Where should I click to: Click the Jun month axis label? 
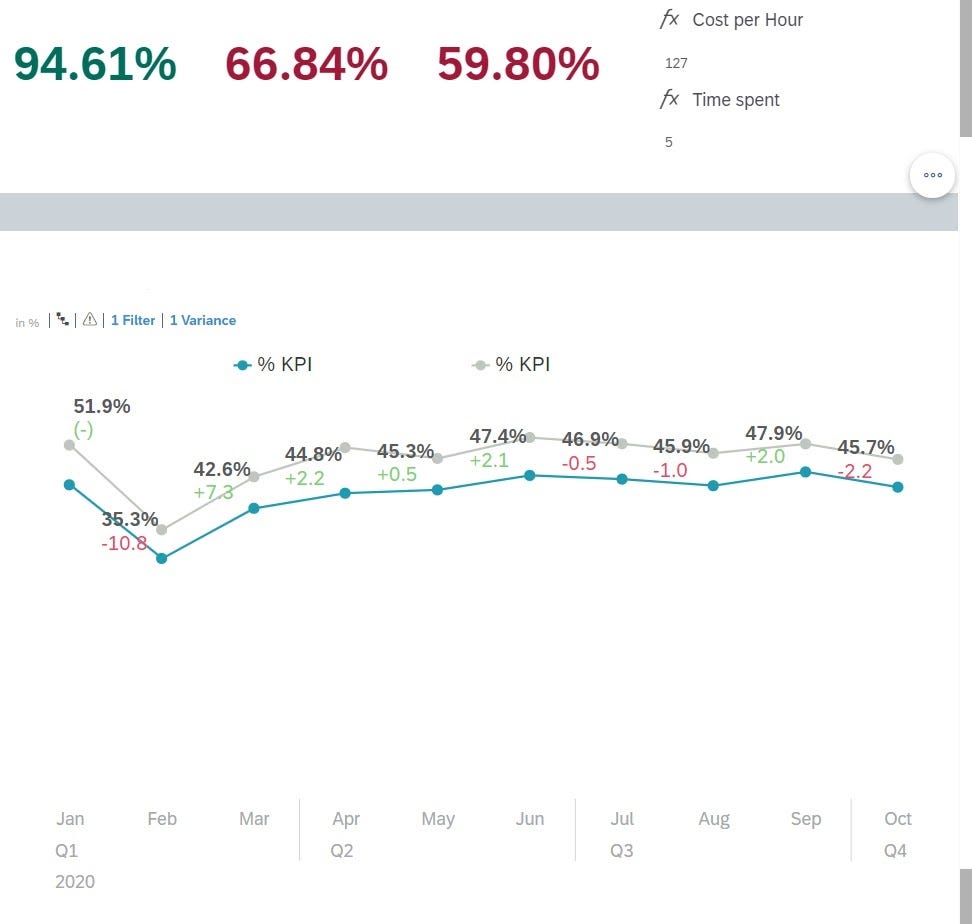pos(530,819)
